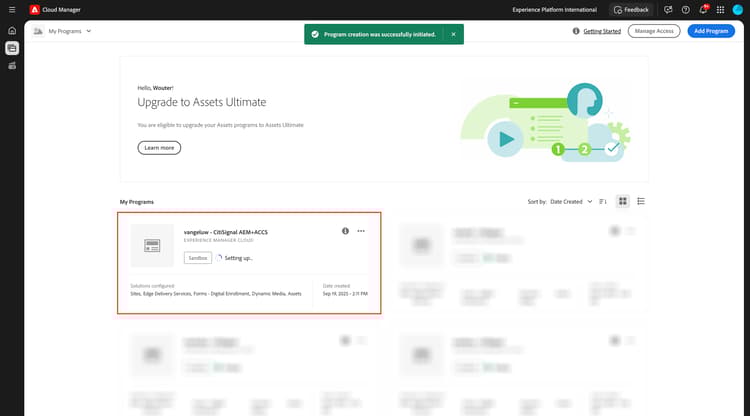Switch to list view
Viewport: 750px width, 416px height.
pyautogui.click(x=641, y=201)
